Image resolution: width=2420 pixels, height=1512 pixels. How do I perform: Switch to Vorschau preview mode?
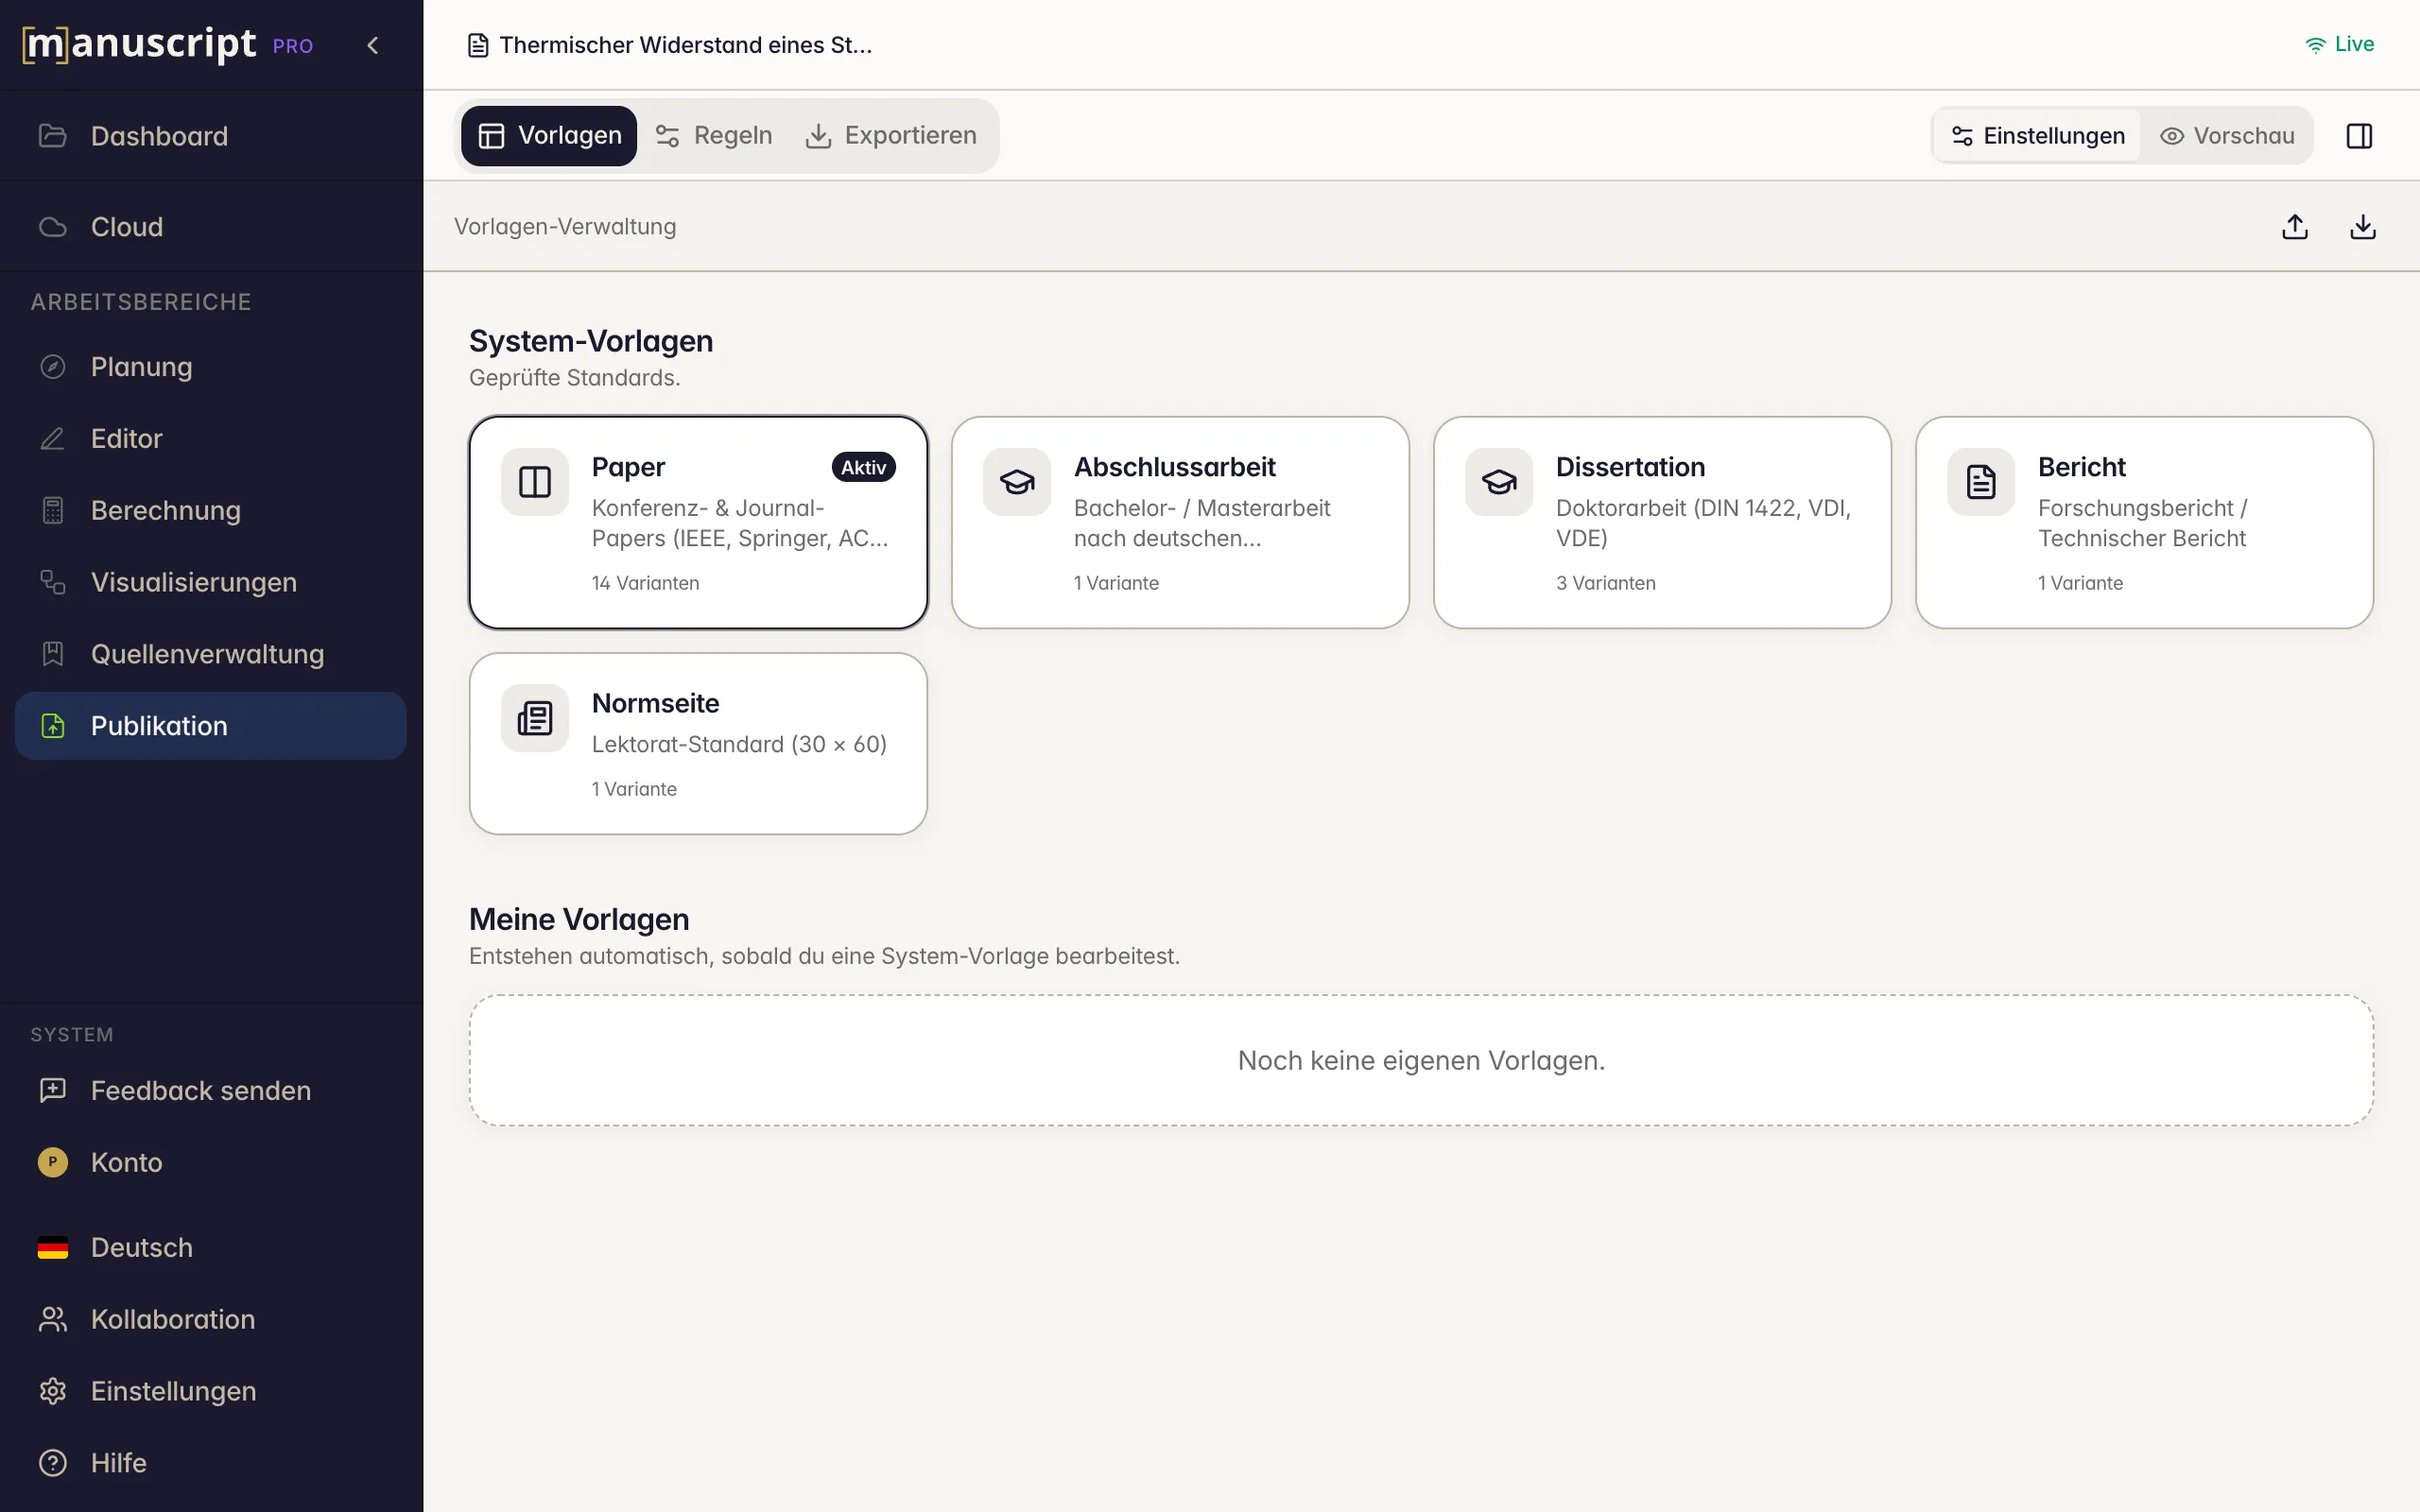click(x=2227, y=136)
